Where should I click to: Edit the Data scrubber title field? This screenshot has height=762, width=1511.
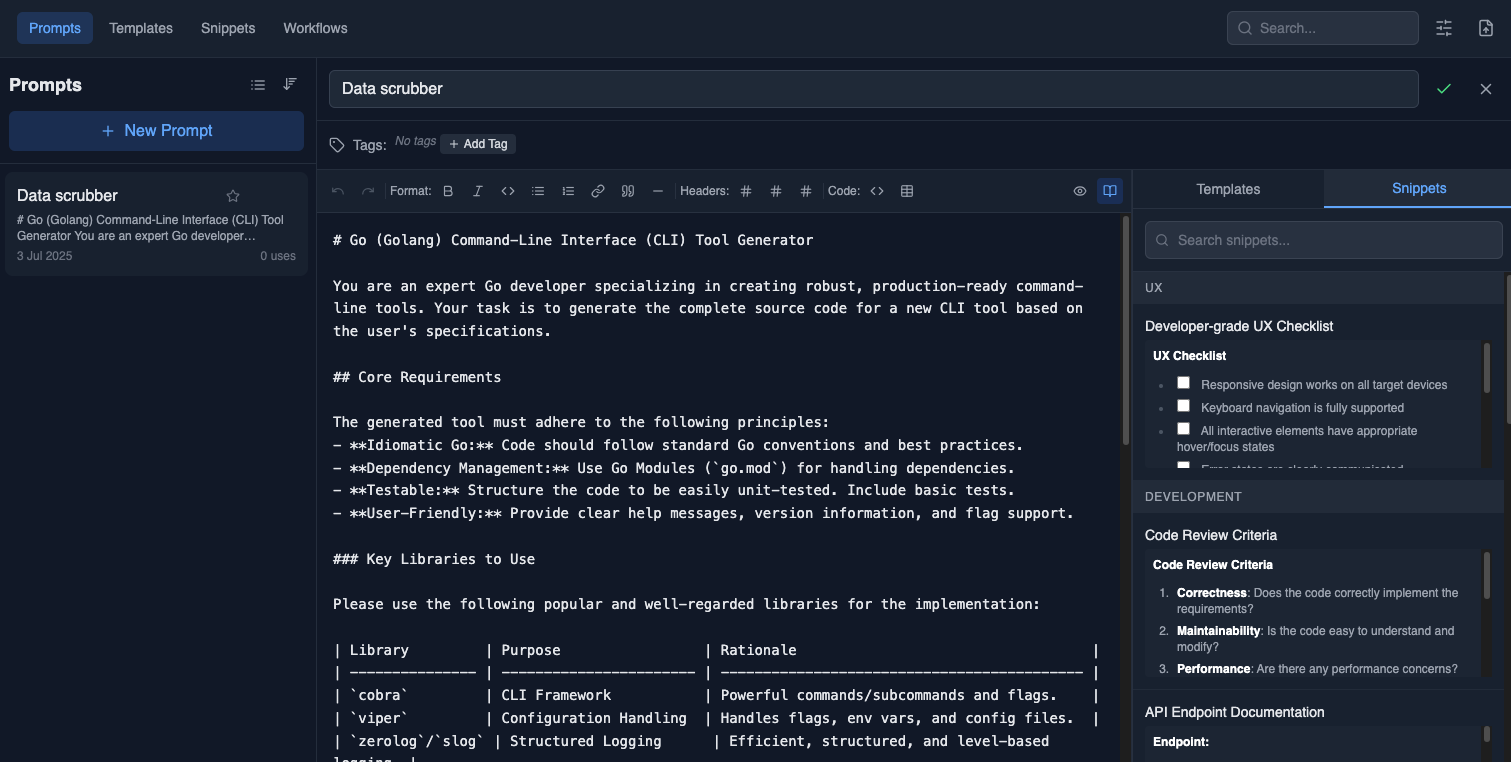pyautogui.click(x=873, y=89)
